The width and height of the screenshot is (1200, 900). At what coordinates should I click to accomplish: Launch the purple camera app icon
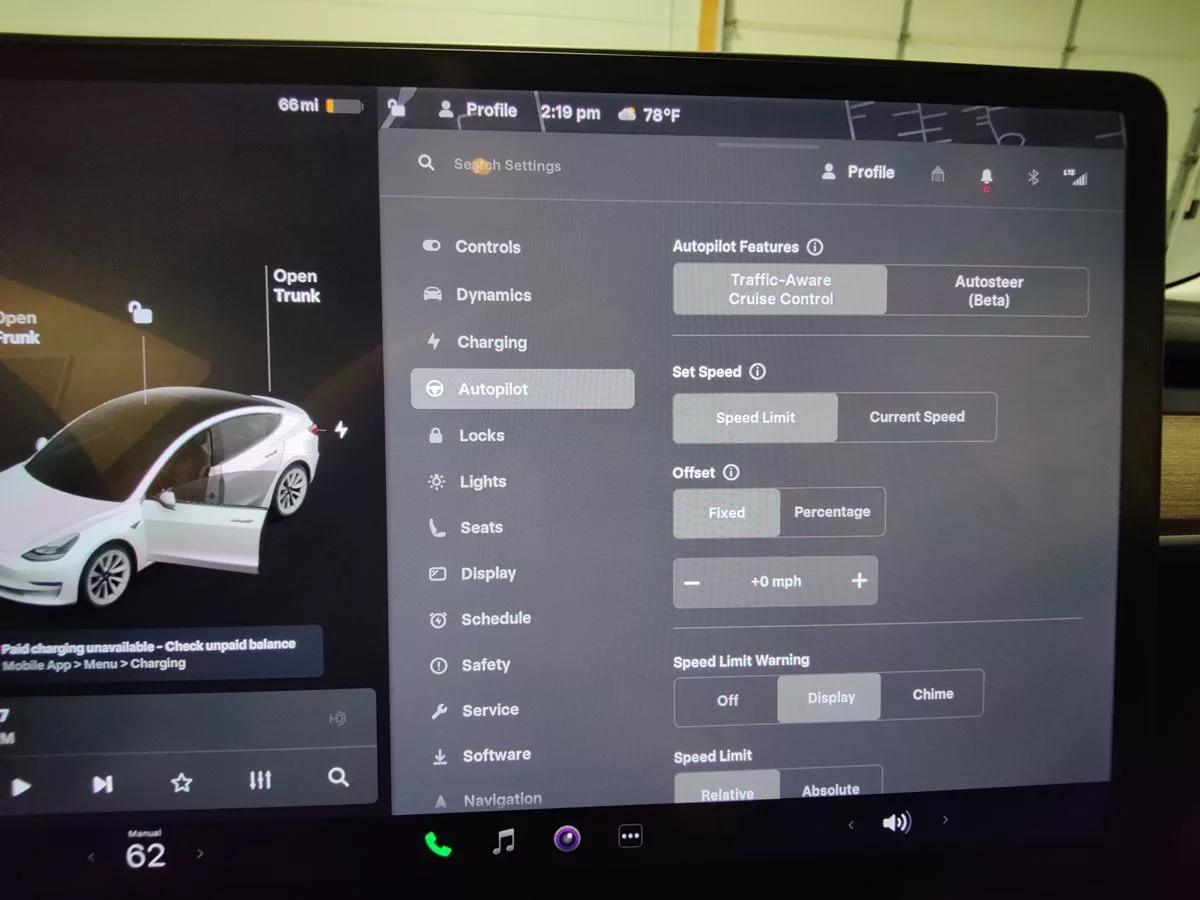(x=567, y=838)
